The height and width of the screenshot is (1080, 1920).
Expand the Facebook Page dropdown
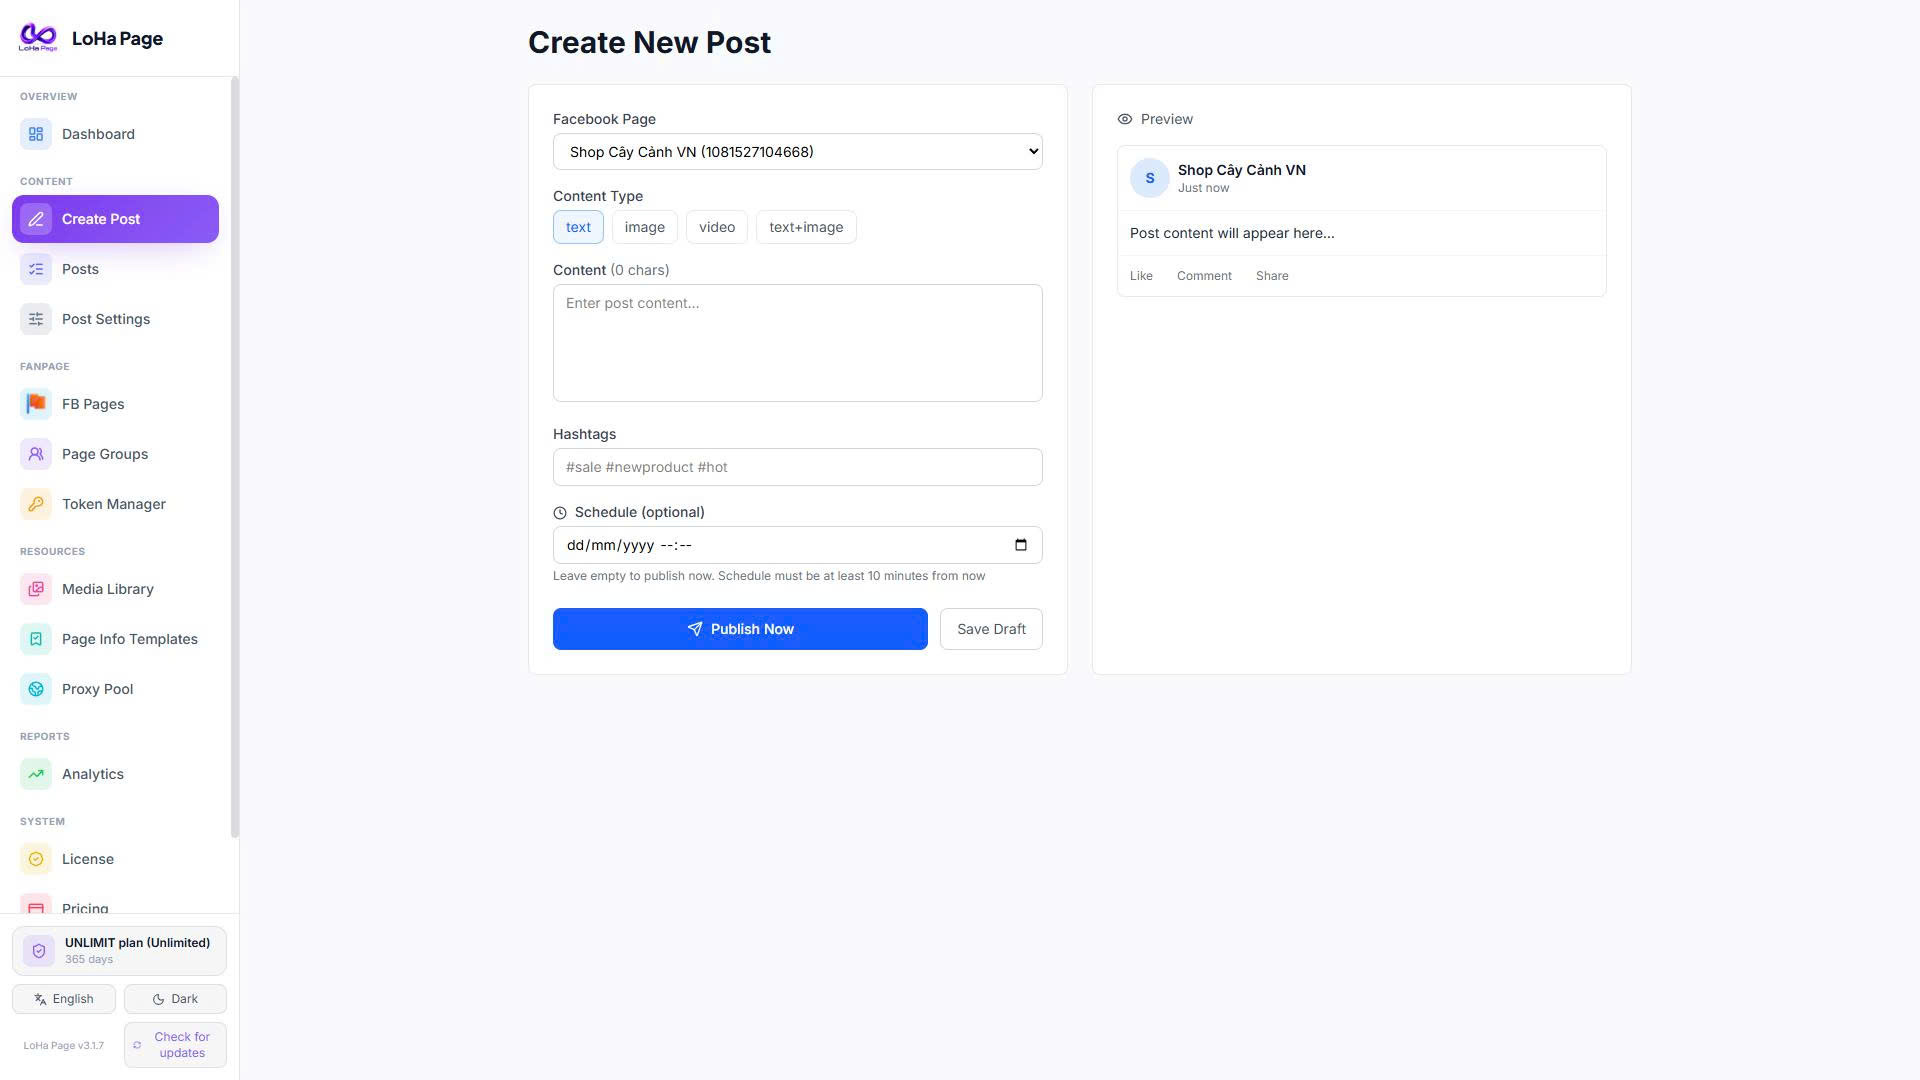(x=798, y=152)
